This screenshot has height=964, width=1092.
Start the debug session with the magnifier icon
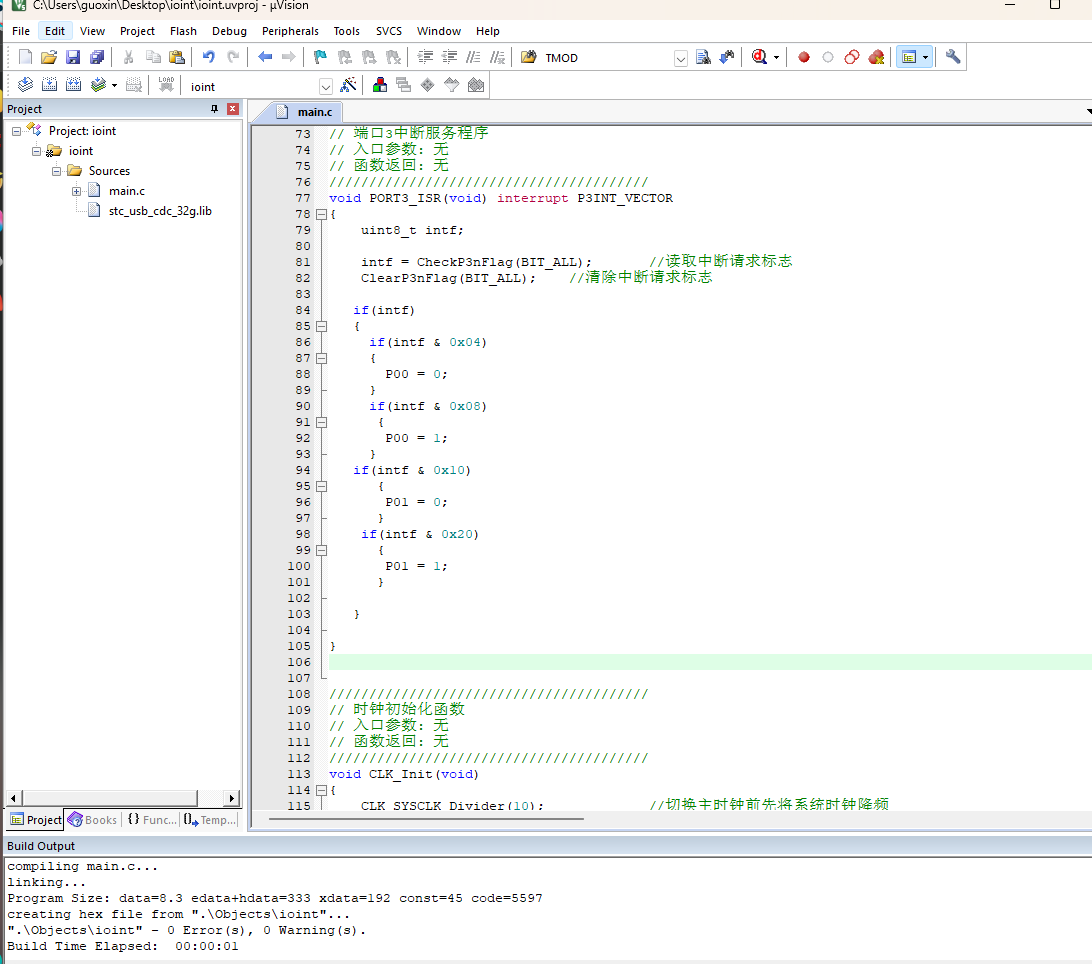click(x=759, y=57)
